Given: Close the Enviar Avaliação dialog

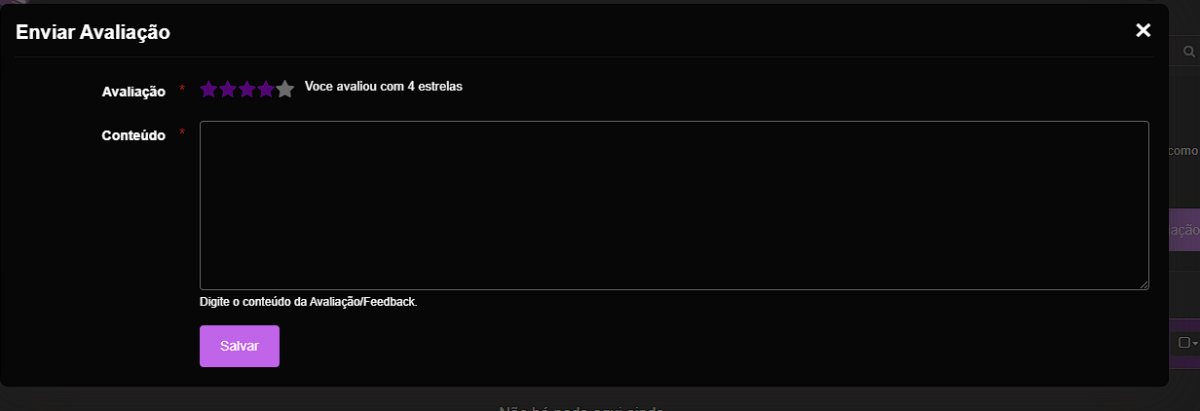Looking at the screenshot, I should pyautogui.click(x=1143, y=31).
